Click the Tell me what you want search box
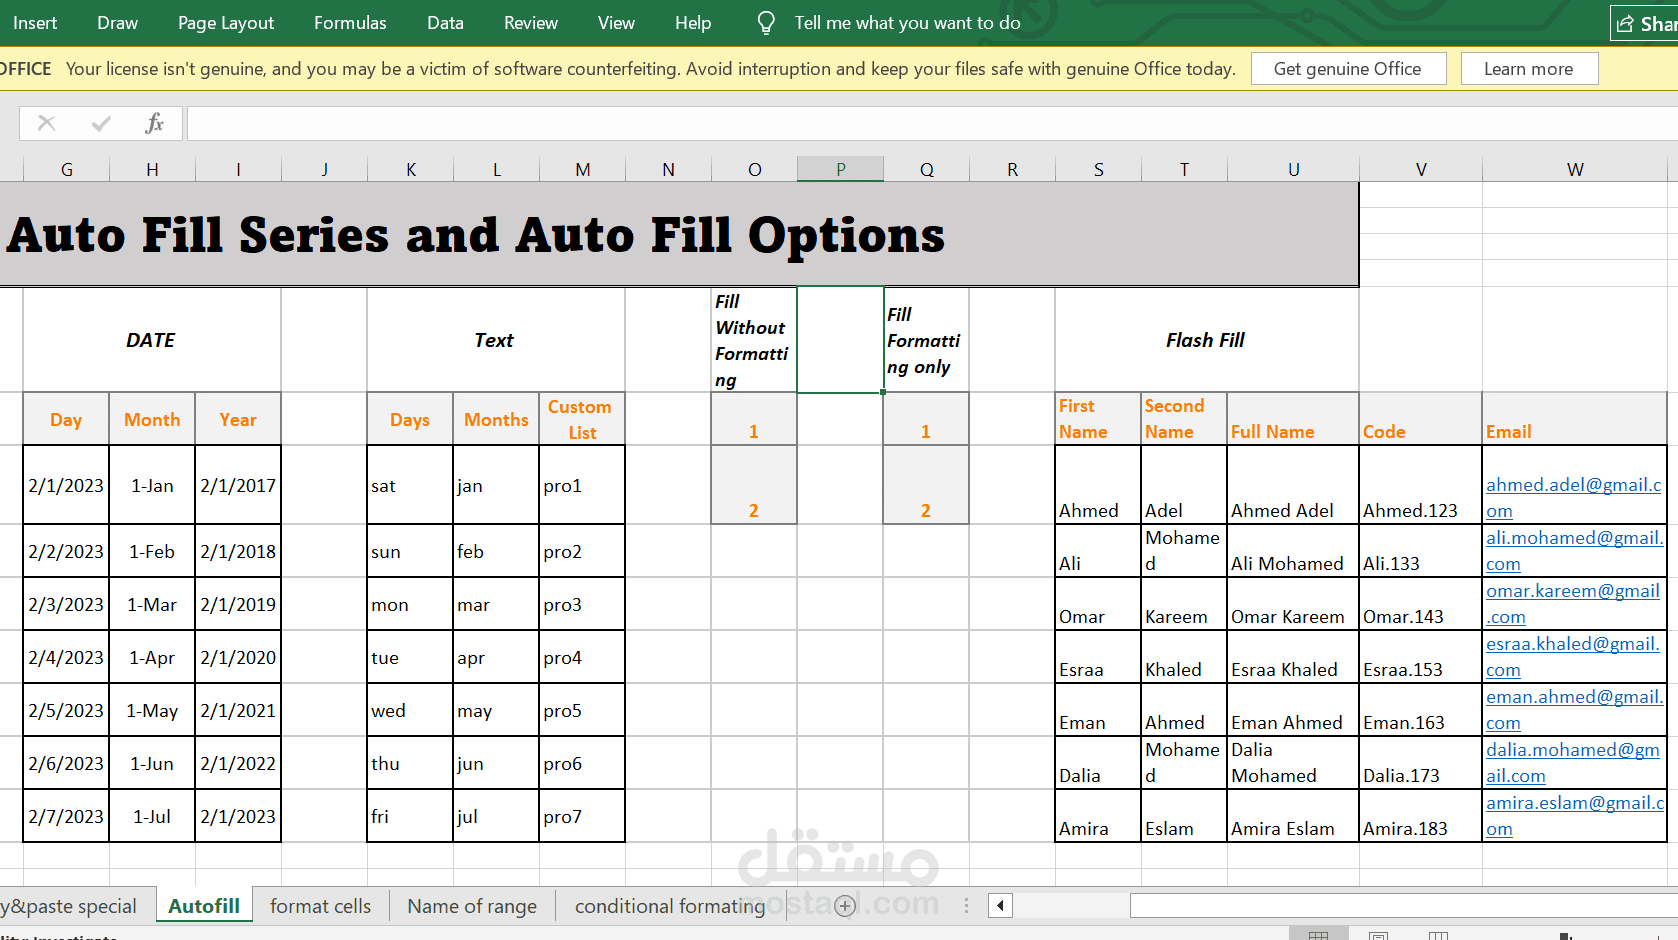The width and height of the screenshot is (1678, 940). [x=907, y=23]
